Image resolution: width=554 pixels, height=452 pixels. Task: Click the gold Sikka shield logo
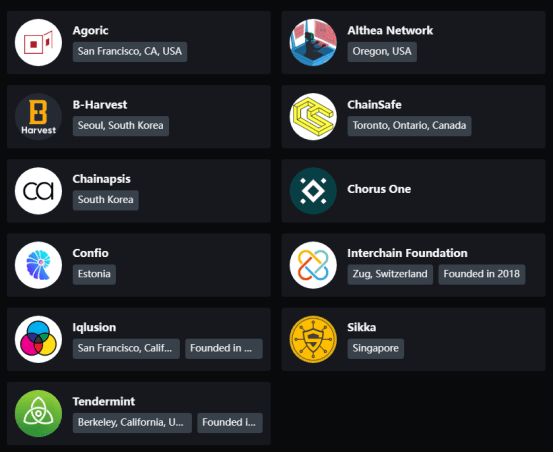[x=313, y=339]
